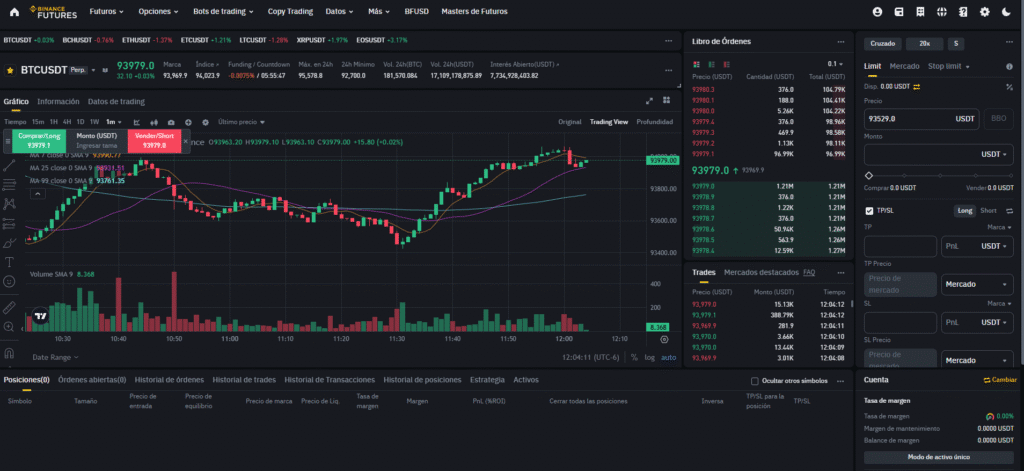
Task: Expand the chart to fullscreen
Action: (x=649, y=101)
